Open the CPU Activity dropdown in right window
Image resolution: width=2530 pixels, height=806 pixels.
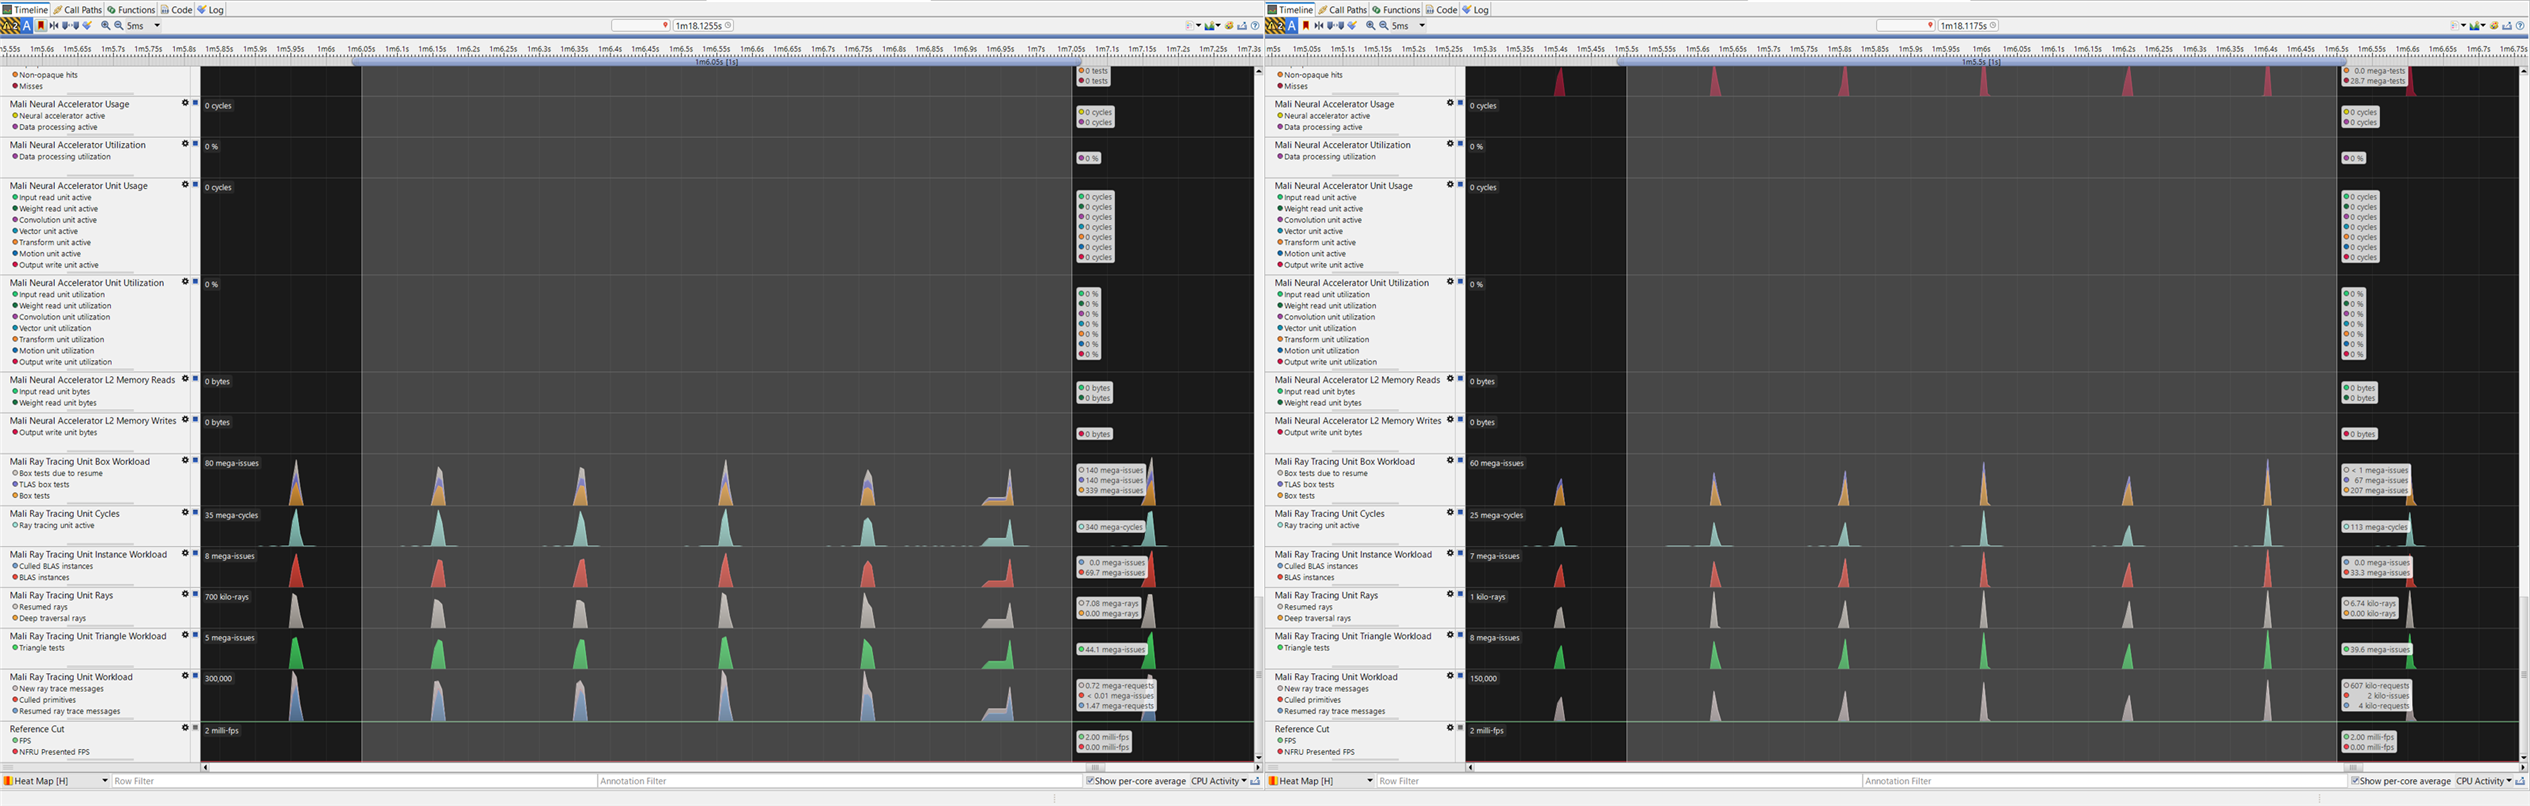point(2484,781)
